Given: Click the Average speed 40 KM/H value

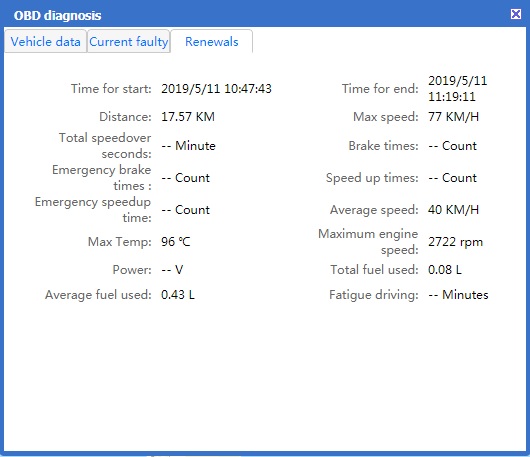Looking at the screenshot, I should pyautogui.click(x=453, y=210).
